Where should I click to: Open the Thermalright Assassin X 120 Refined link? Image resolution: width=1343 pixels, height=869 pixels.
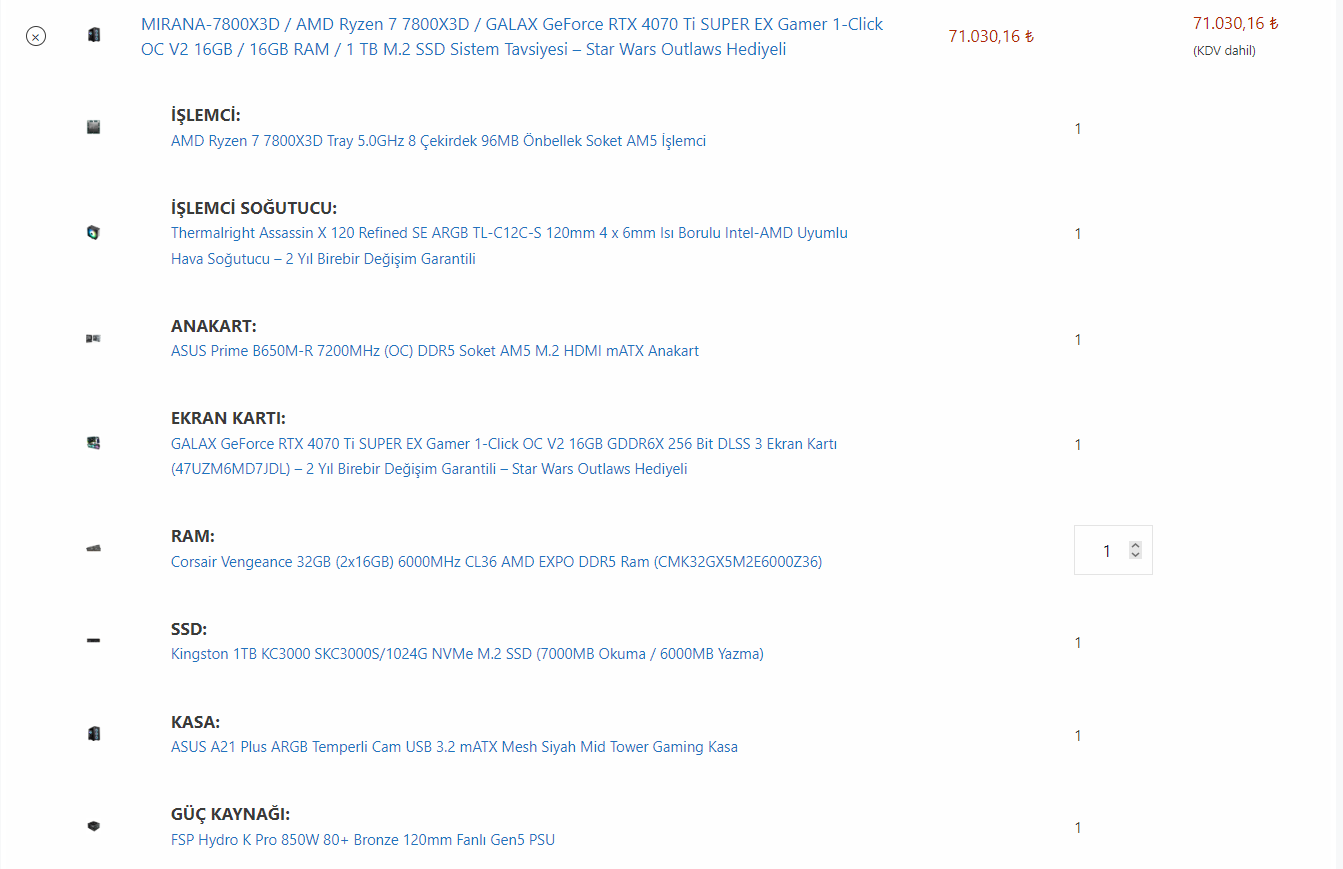coord(509,246)
